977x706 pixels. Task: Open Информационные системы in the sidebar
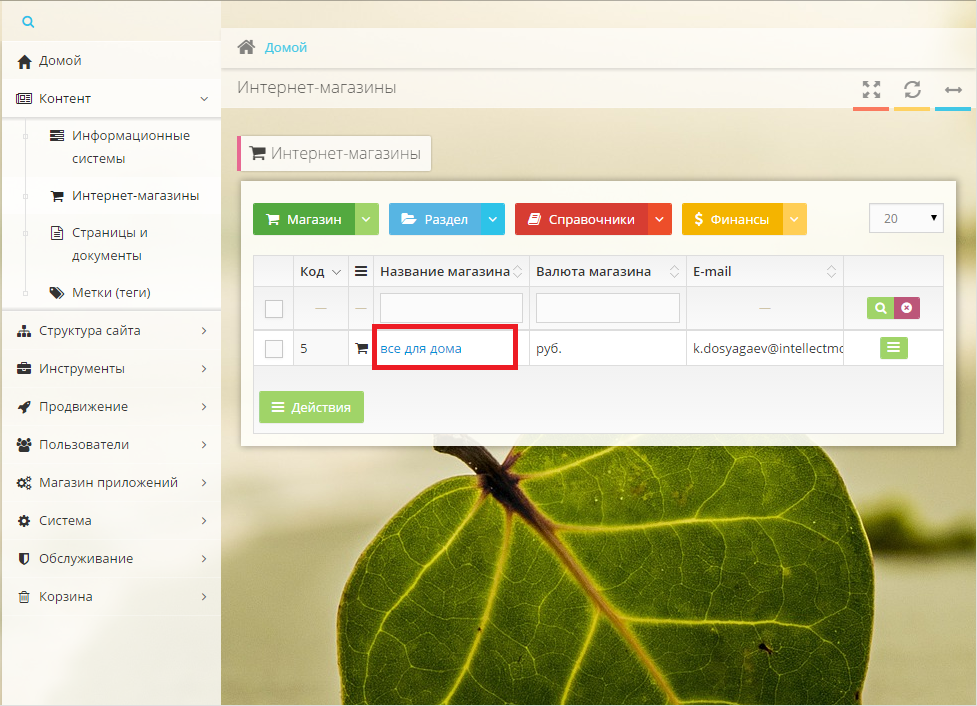point(130,147)
